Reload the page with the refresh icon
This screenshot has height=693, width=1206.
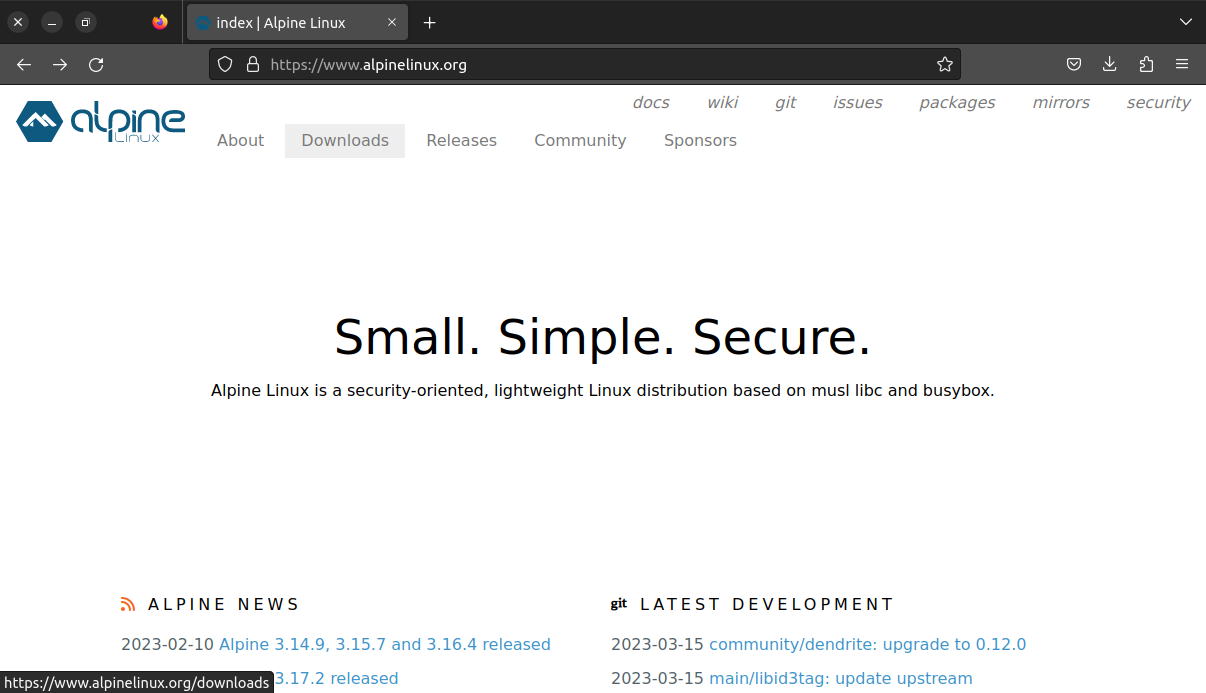click(x=96, y=65)
